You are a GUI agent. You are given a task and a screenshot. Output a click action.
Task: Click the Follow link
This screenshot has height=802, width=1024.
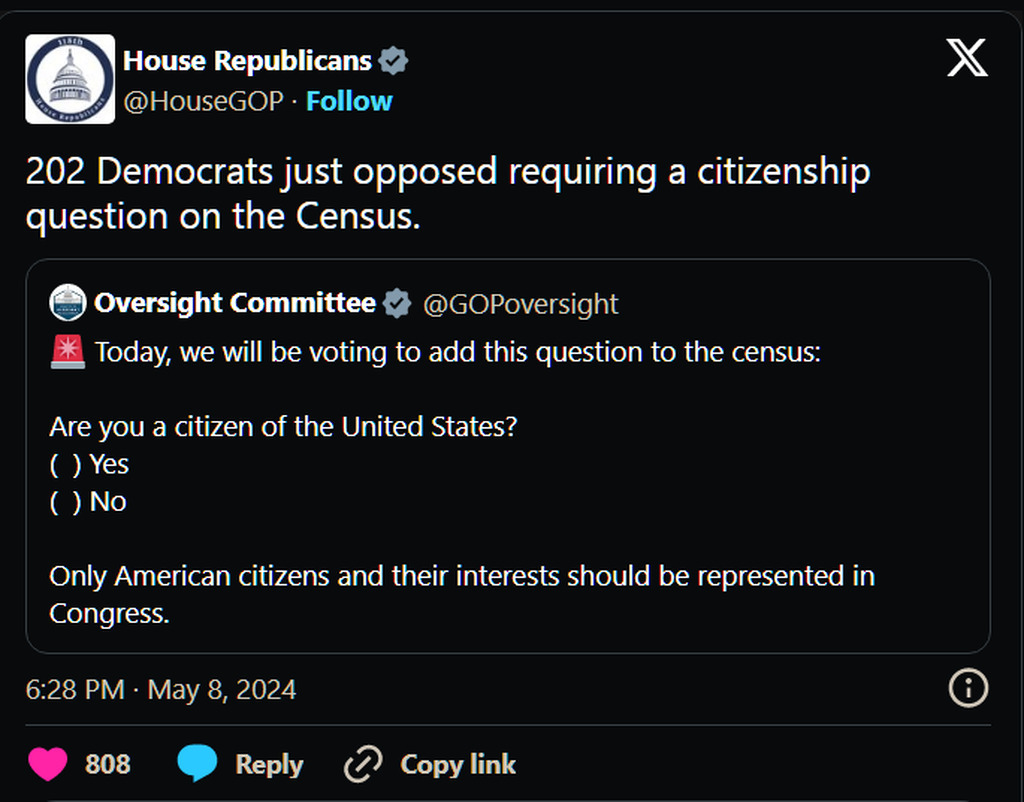(349, 101)
